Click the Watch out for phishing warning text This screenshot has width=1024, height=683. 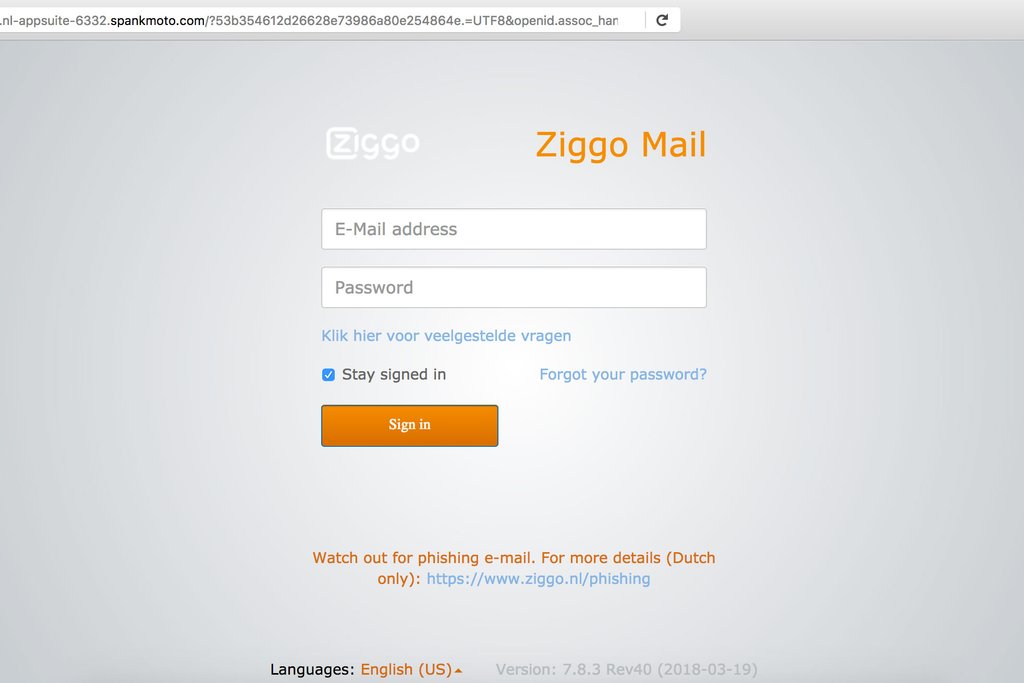coord(514,568)
